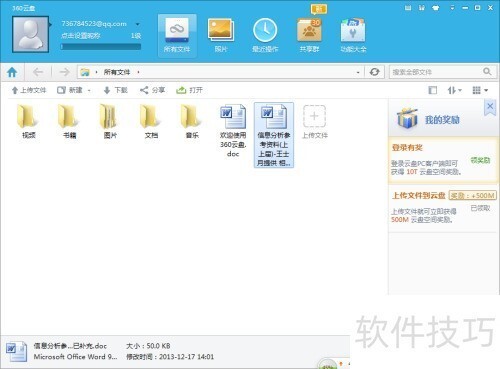
Task: Close the 我的奖励 side panel
Action: coord(490,107)
